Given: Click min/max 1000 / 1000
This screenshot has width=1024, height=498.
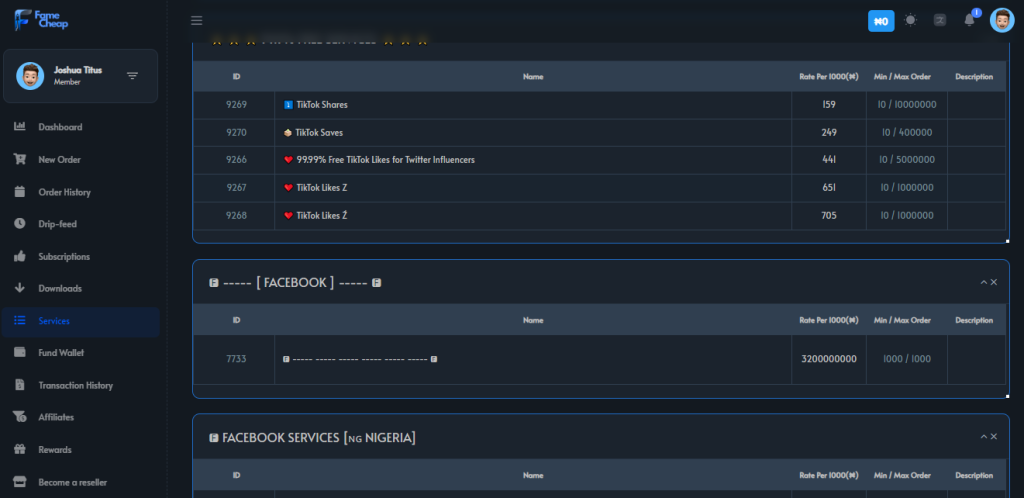Looking at the screenshot, I should (x=907, y=359).
